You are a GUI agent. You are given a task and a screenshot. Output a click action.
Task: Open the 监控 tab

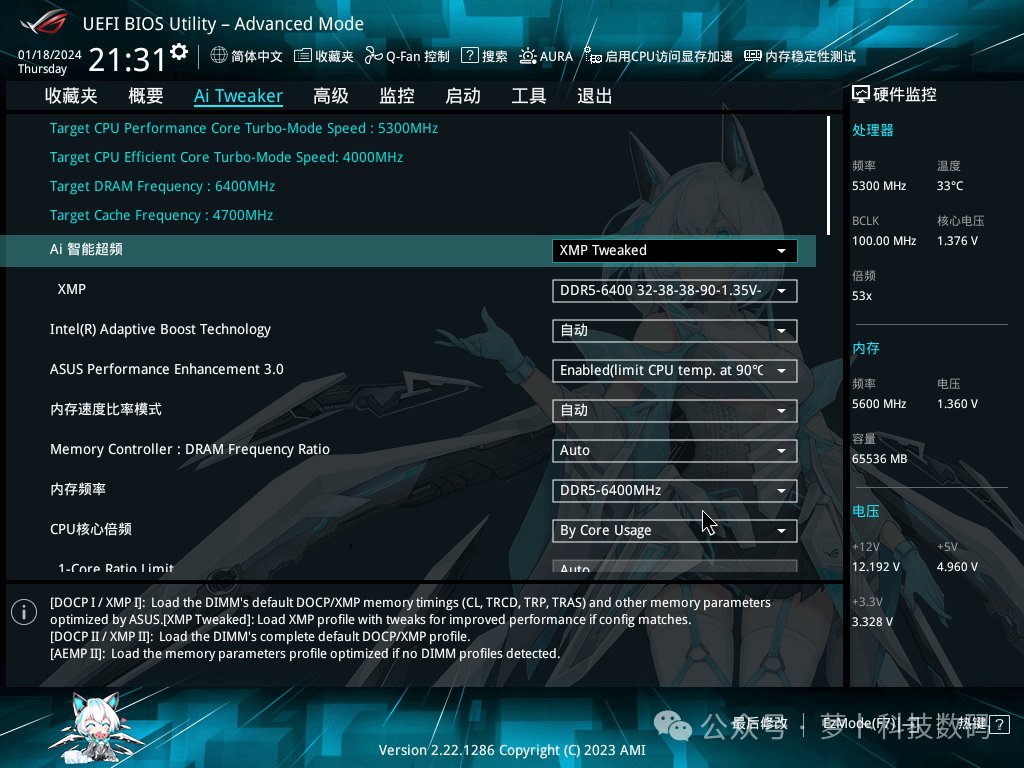397,96
